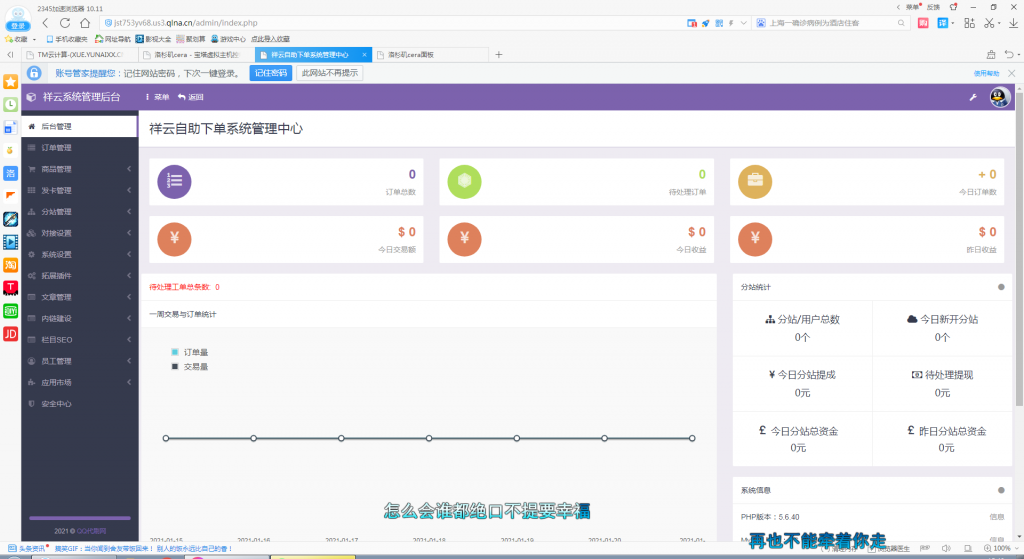Viewport: 1024px width, 559px height.
Task: Click the orange yen icon for 今日交易额
Action: [174, 238]
